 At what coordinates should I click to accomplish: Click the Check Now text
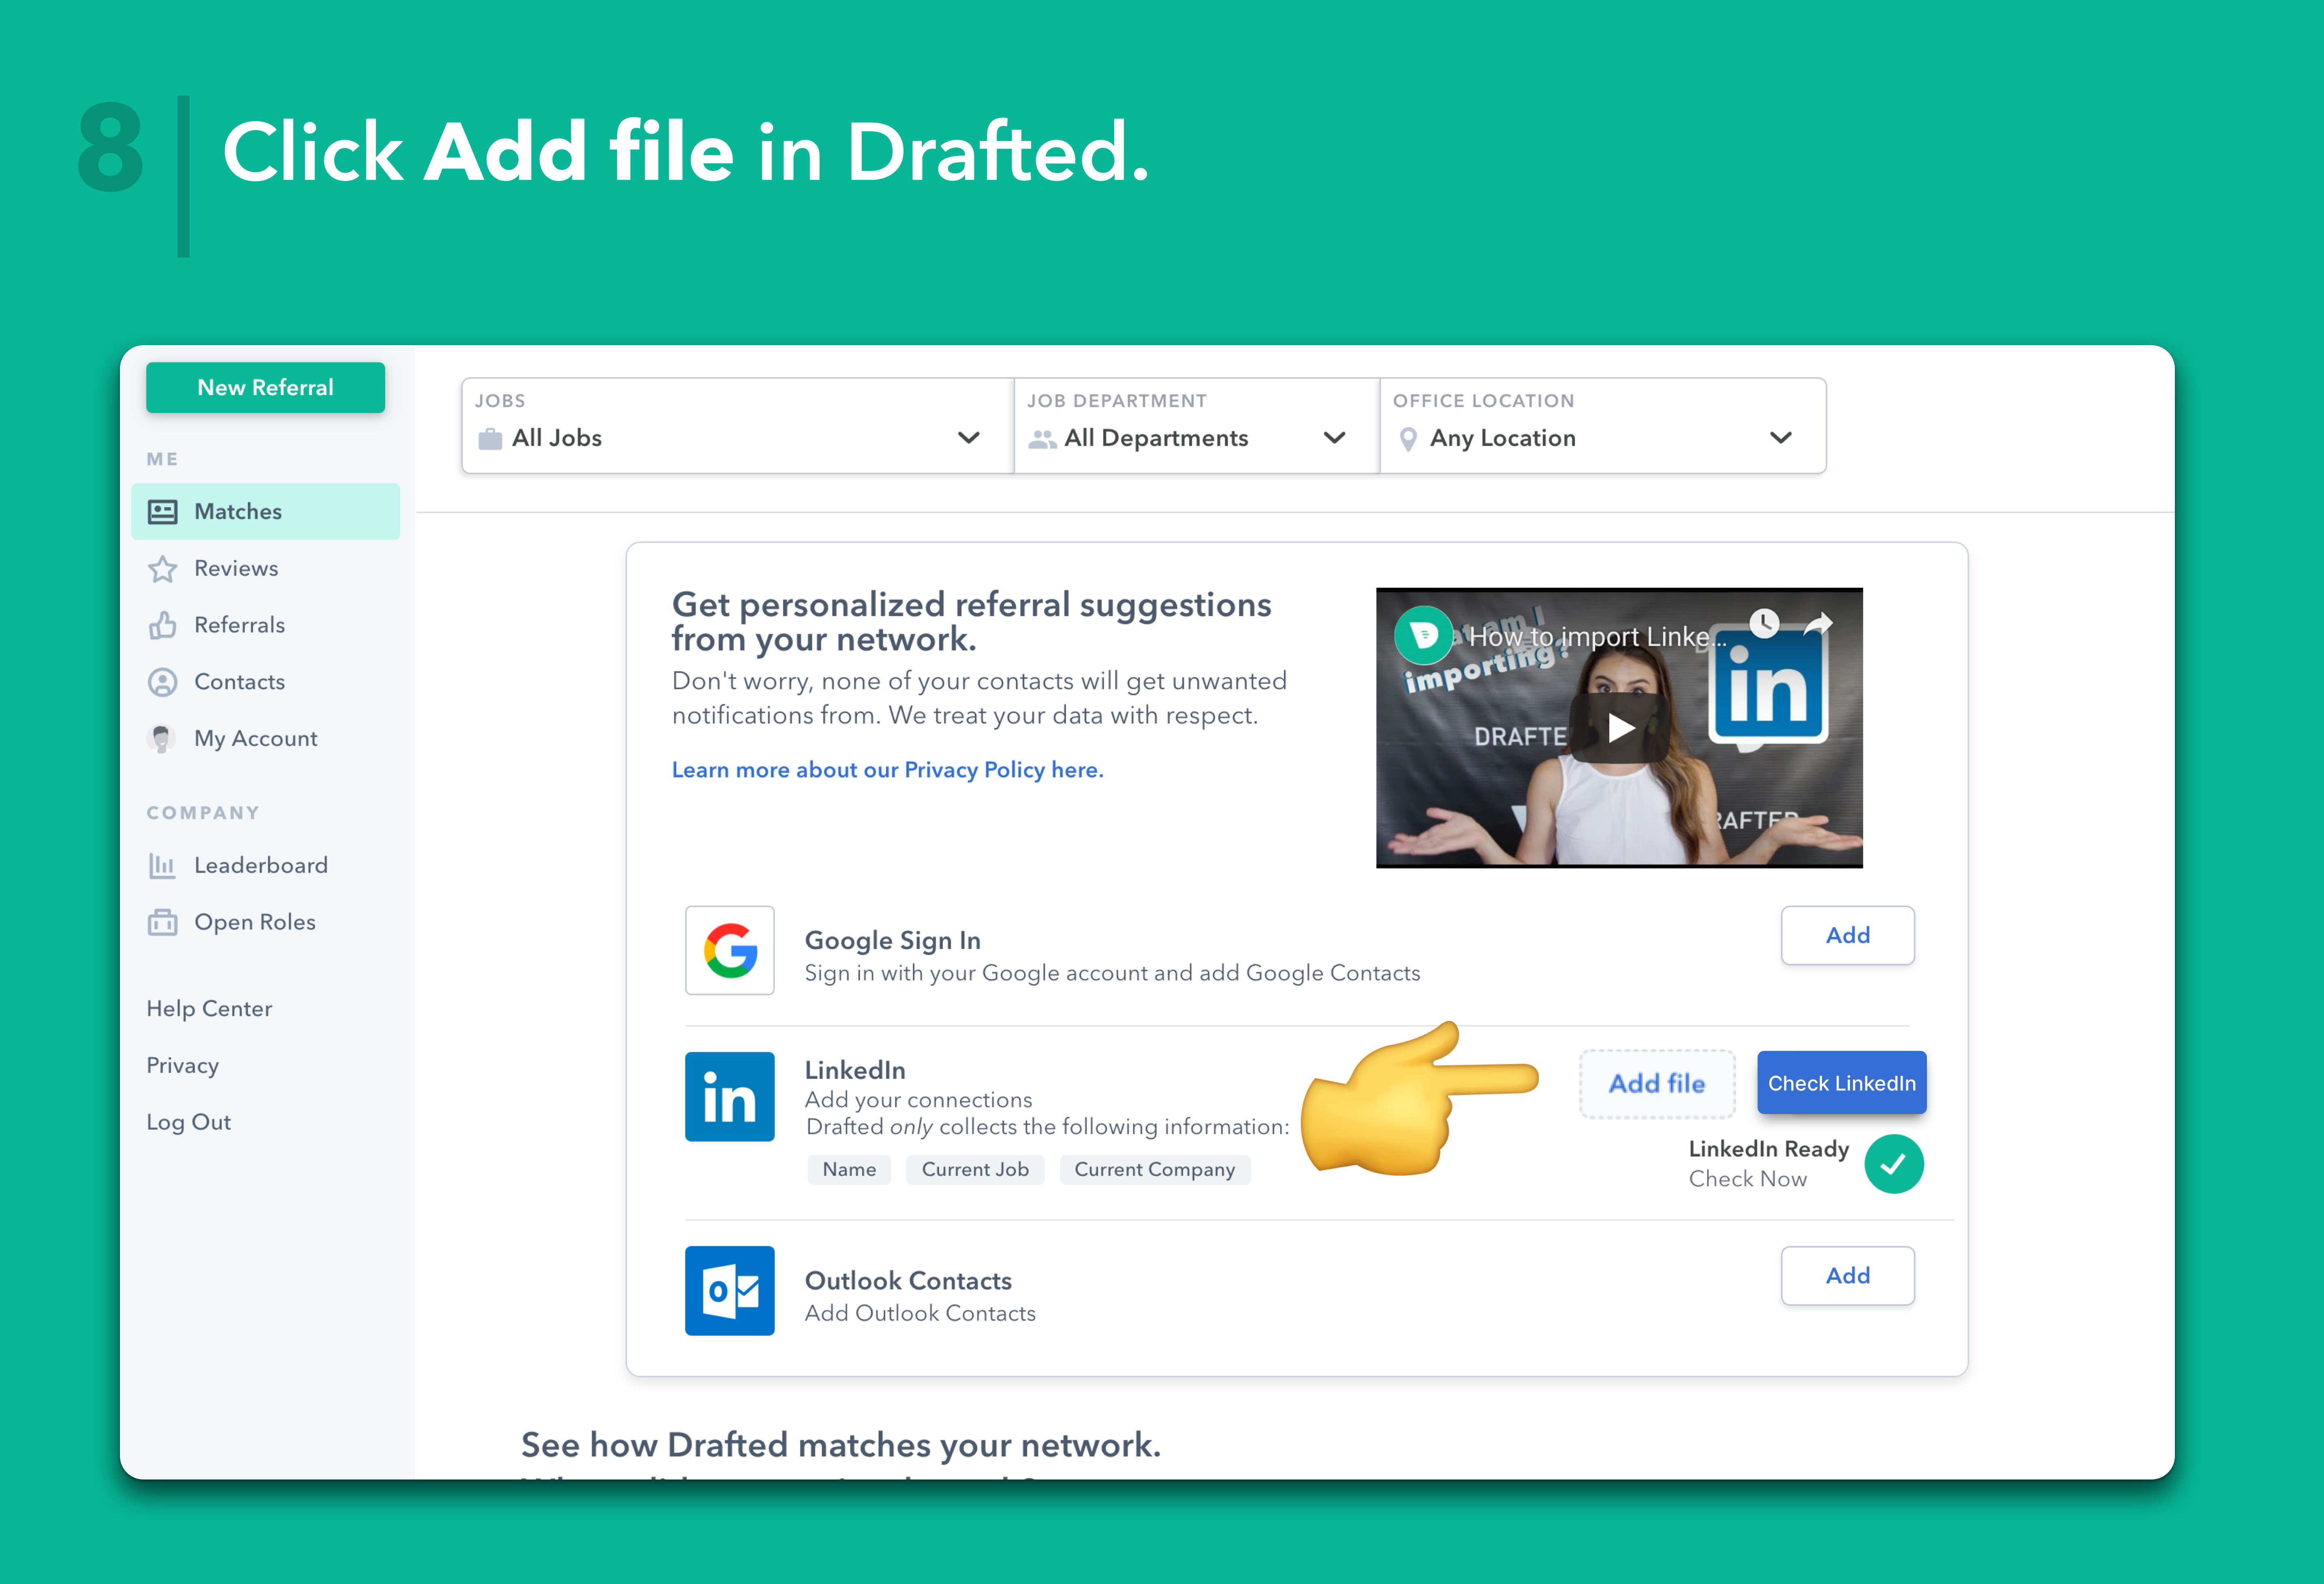(x=1748, y=1179)
